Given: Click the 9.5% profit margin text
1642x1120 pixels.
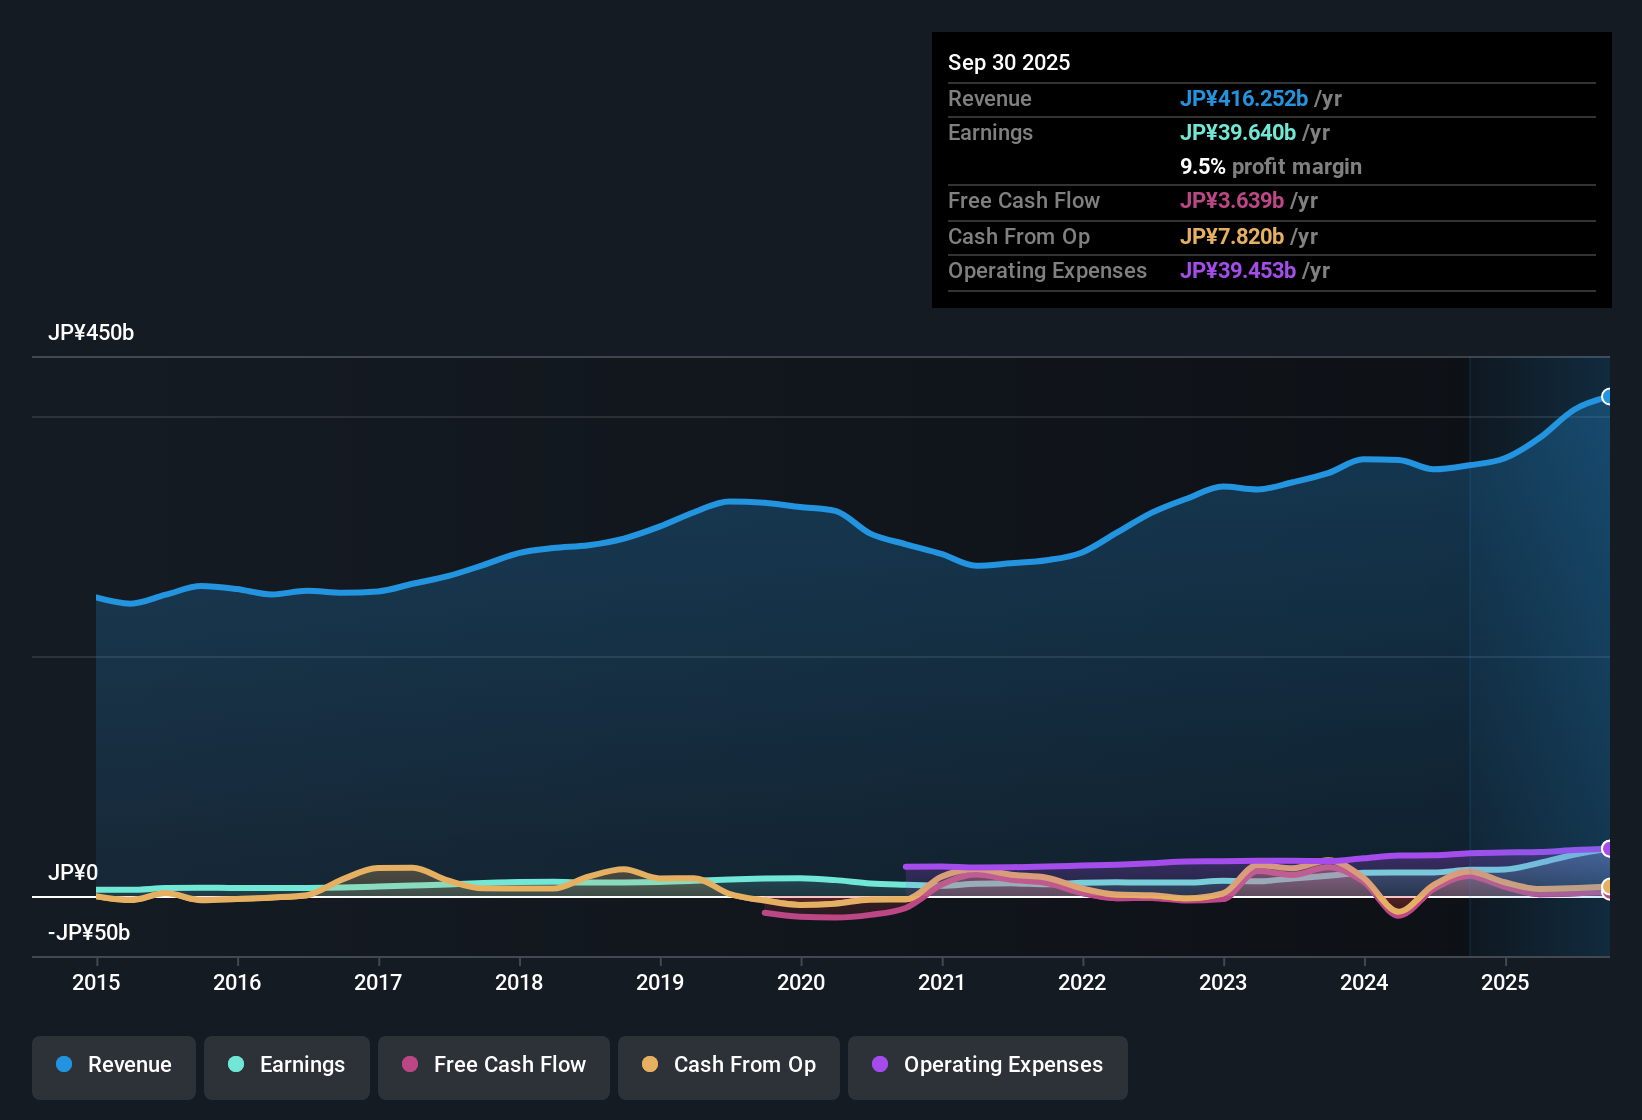Looking at the screenshot, I should [x=1271, y=167].
